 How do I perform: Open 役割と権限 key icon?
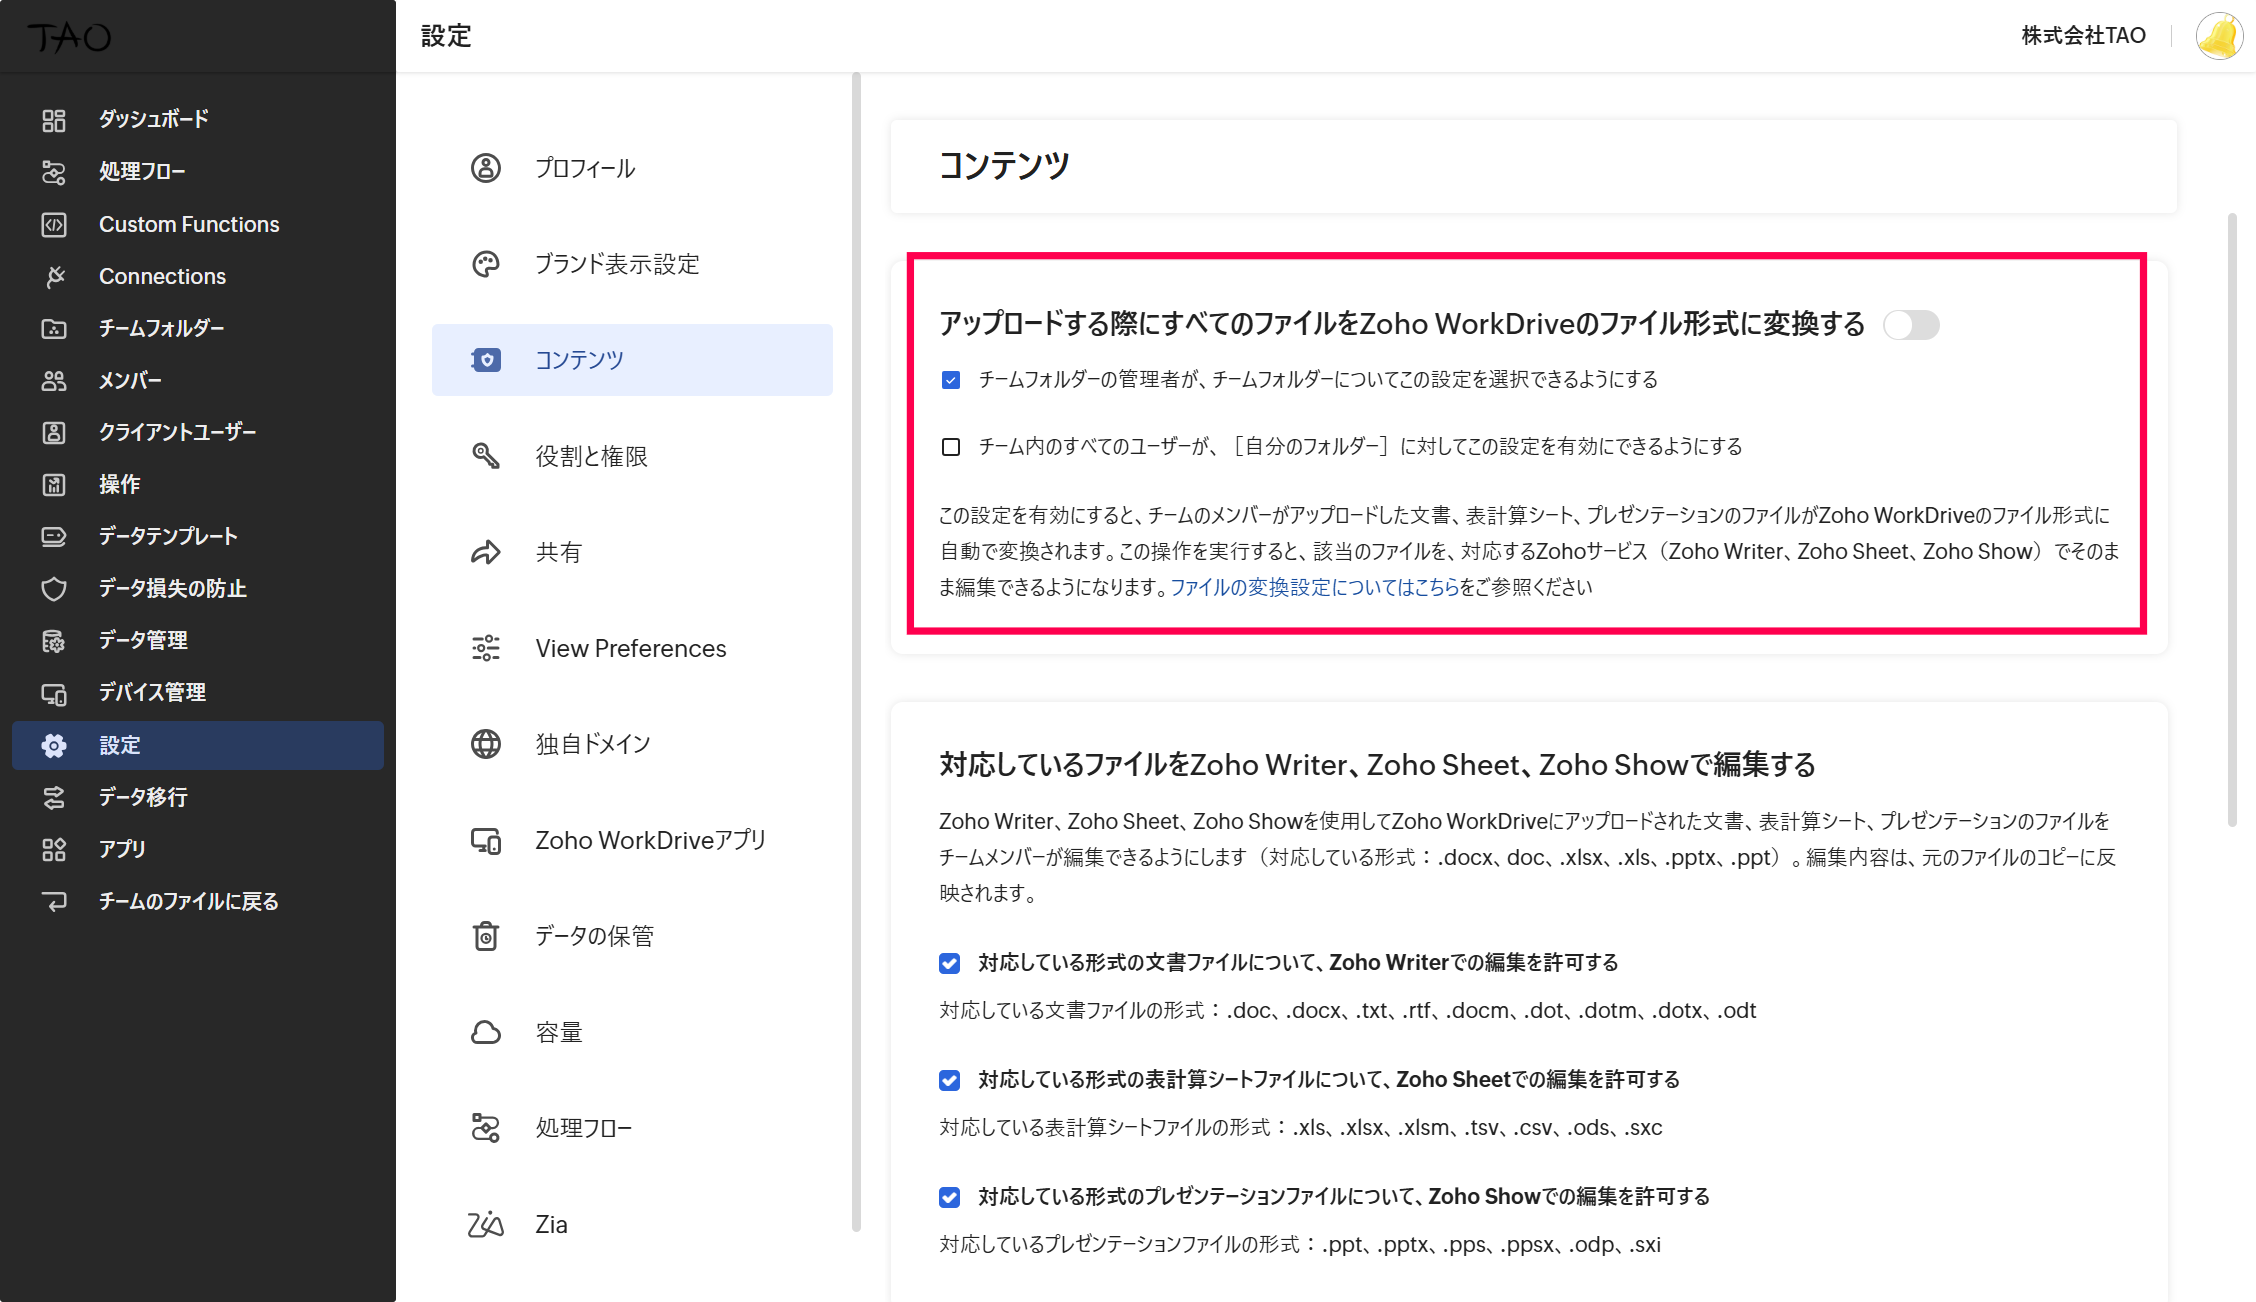tap(486, 456)
